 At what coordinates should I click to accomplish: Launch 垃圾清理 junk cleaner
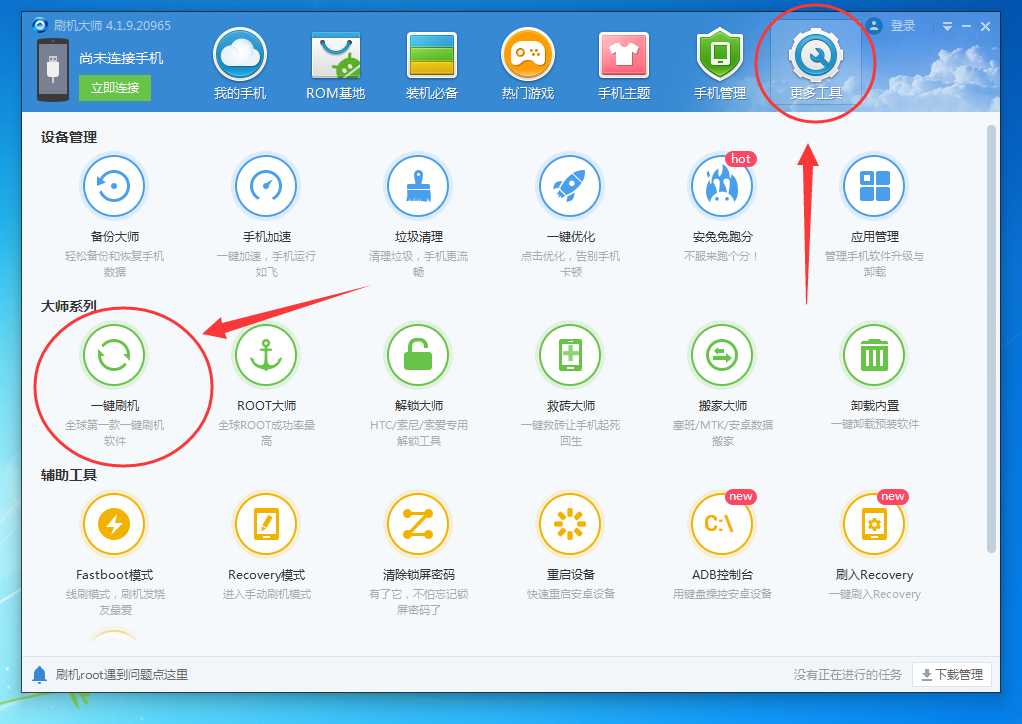pos(418,186)
